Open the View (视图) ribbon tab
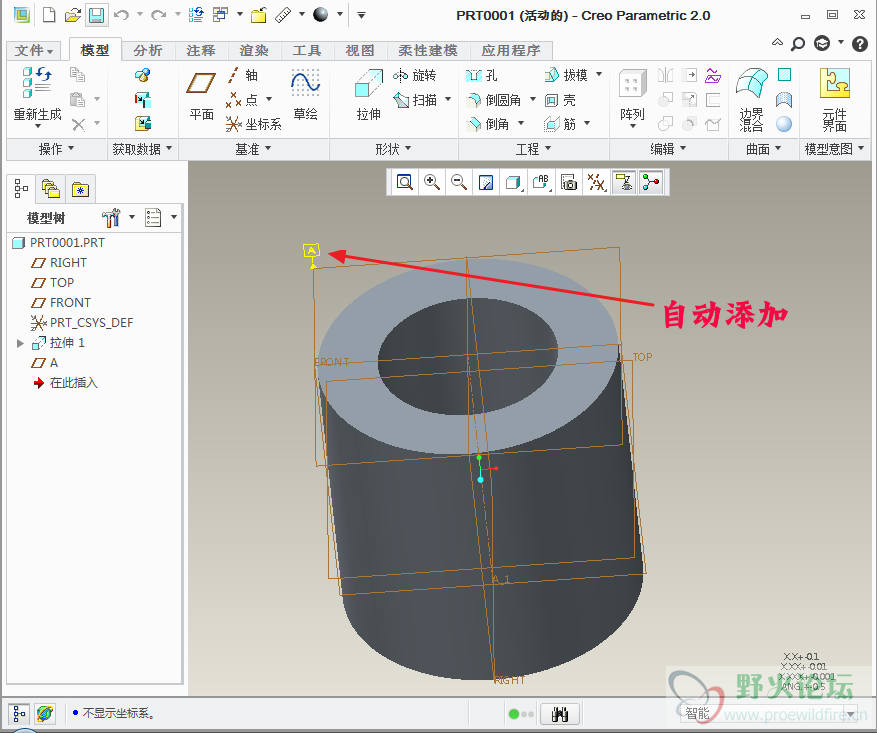This screenshot has width=877, height=733. (x=360, y=51)
